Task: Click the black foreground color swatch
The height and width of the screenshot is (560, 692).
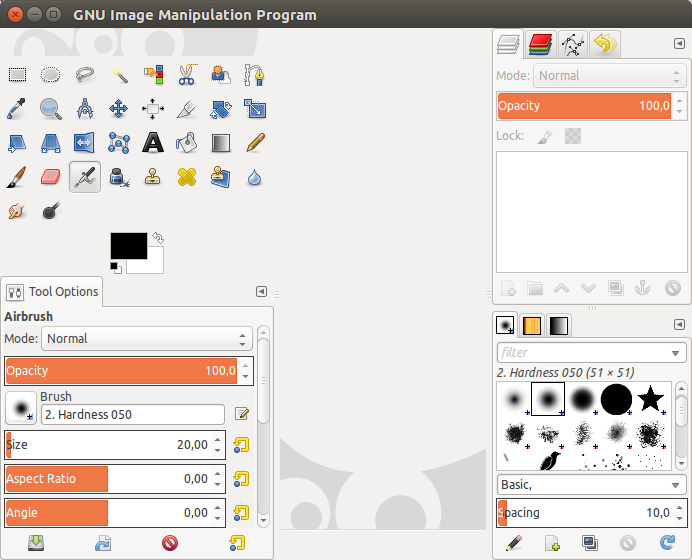Action: (128, 246)
